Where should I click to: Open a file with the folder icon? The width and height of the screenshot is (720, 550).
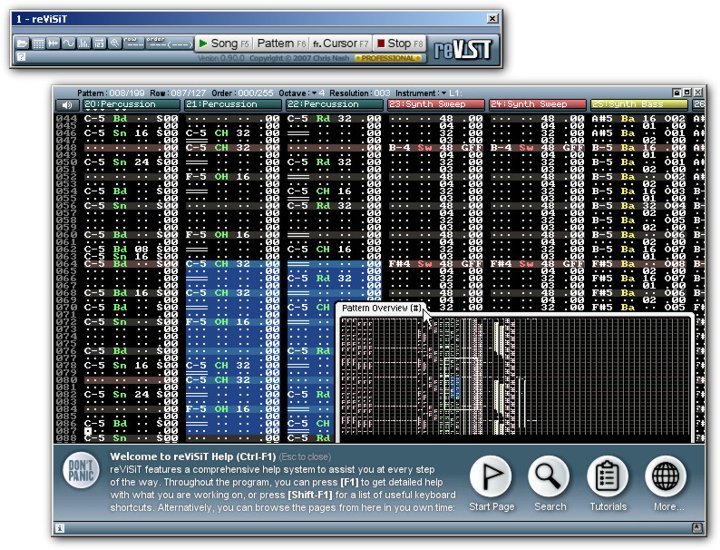click(22, 44)
